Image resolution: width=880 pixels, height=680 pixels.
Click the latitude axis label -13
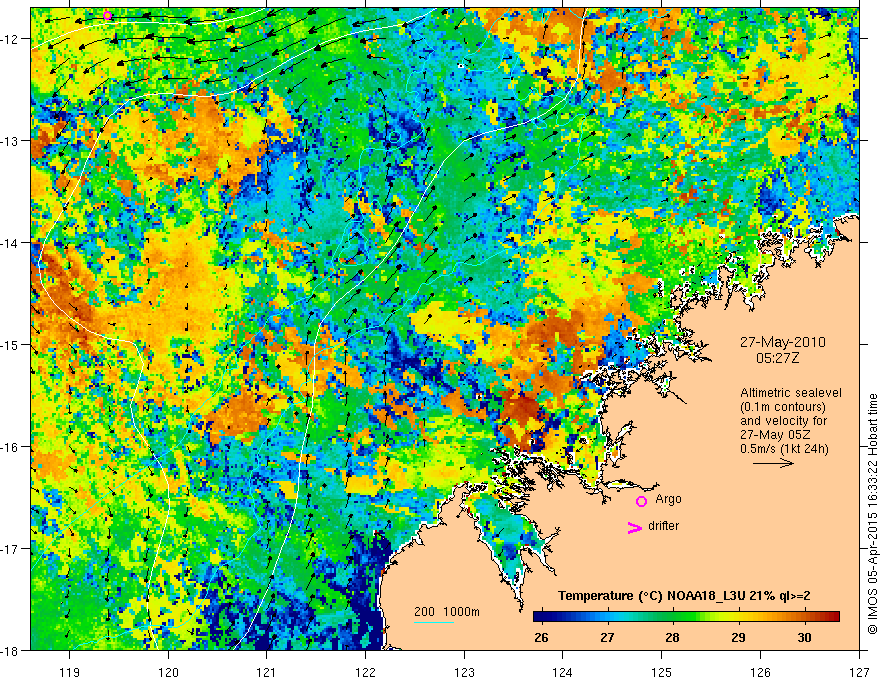coord(12,141)
